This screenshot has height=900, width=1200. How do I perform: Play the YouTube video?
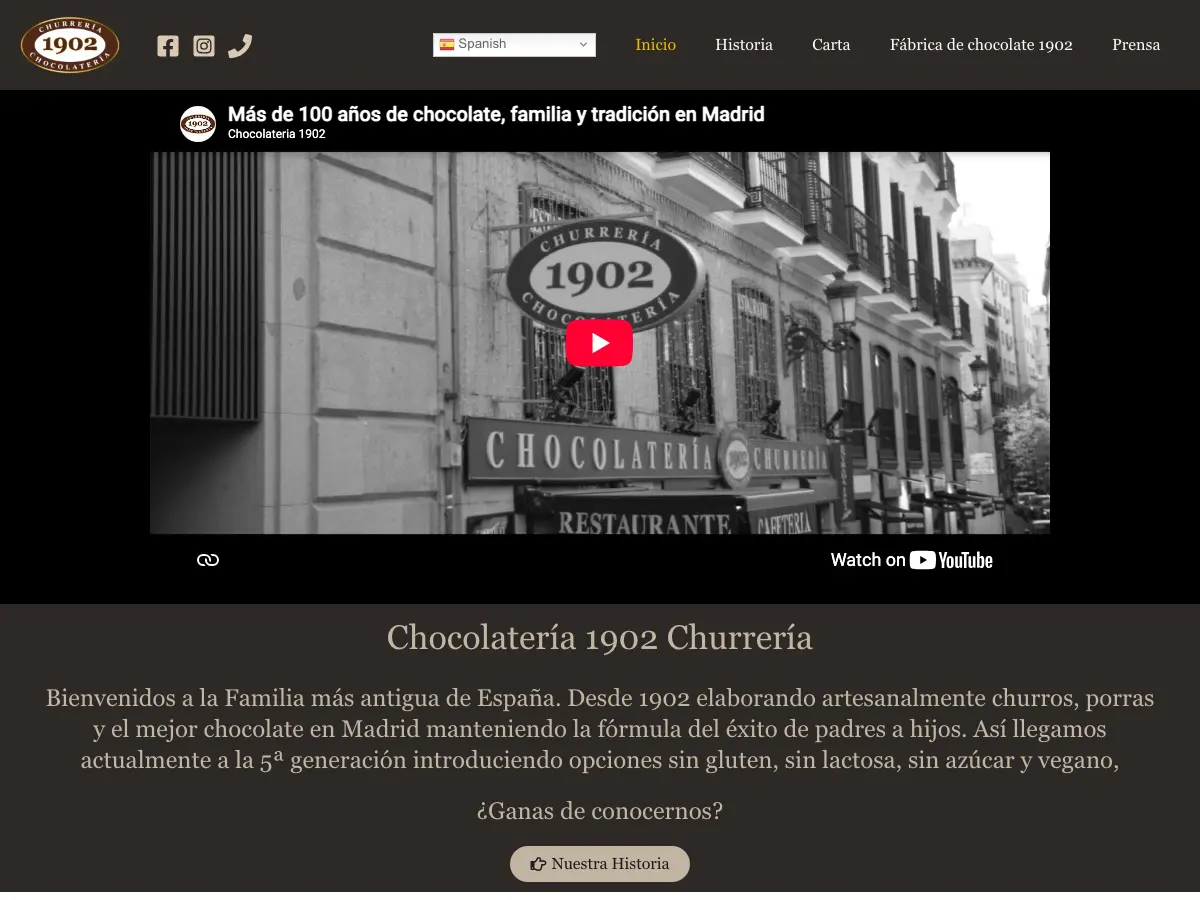click(x=599, y=343)
